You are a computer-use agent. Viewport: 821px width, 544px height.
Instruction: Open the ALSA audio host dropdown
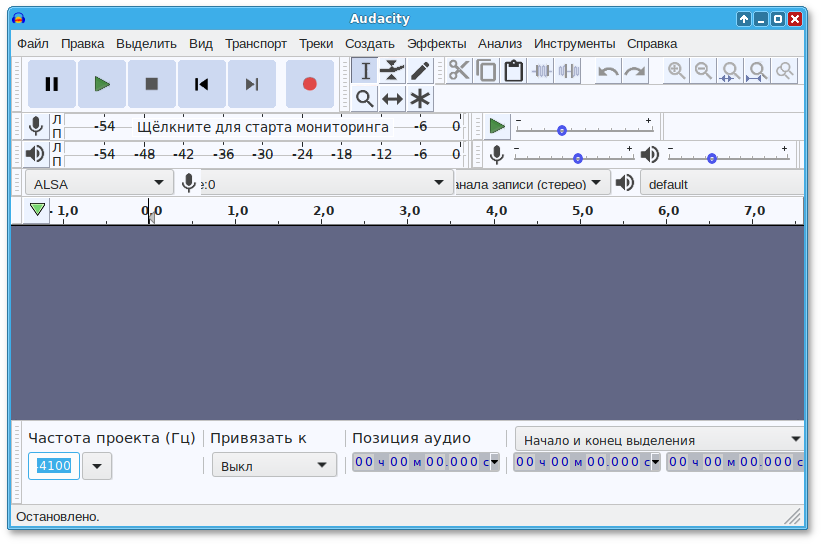99,183
